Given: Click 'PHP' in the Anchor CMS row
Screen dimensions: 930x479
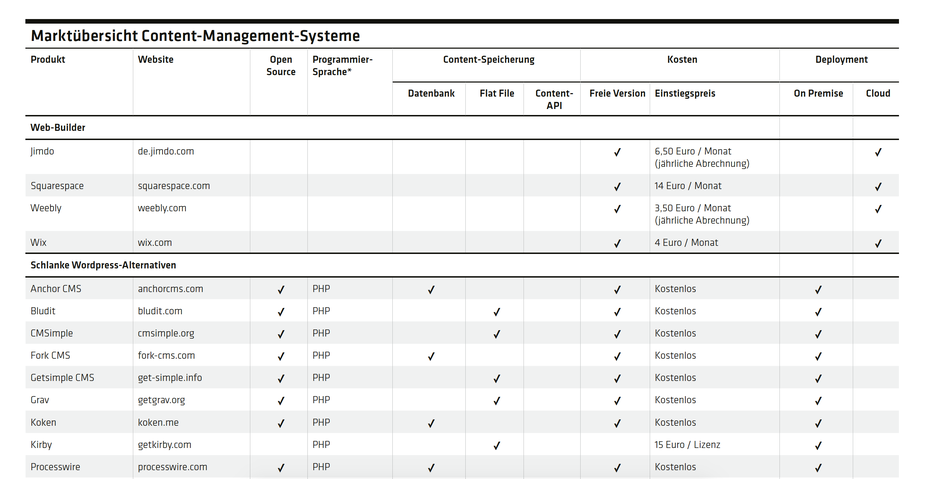Looking at the screenshot, I should (321, 289).
